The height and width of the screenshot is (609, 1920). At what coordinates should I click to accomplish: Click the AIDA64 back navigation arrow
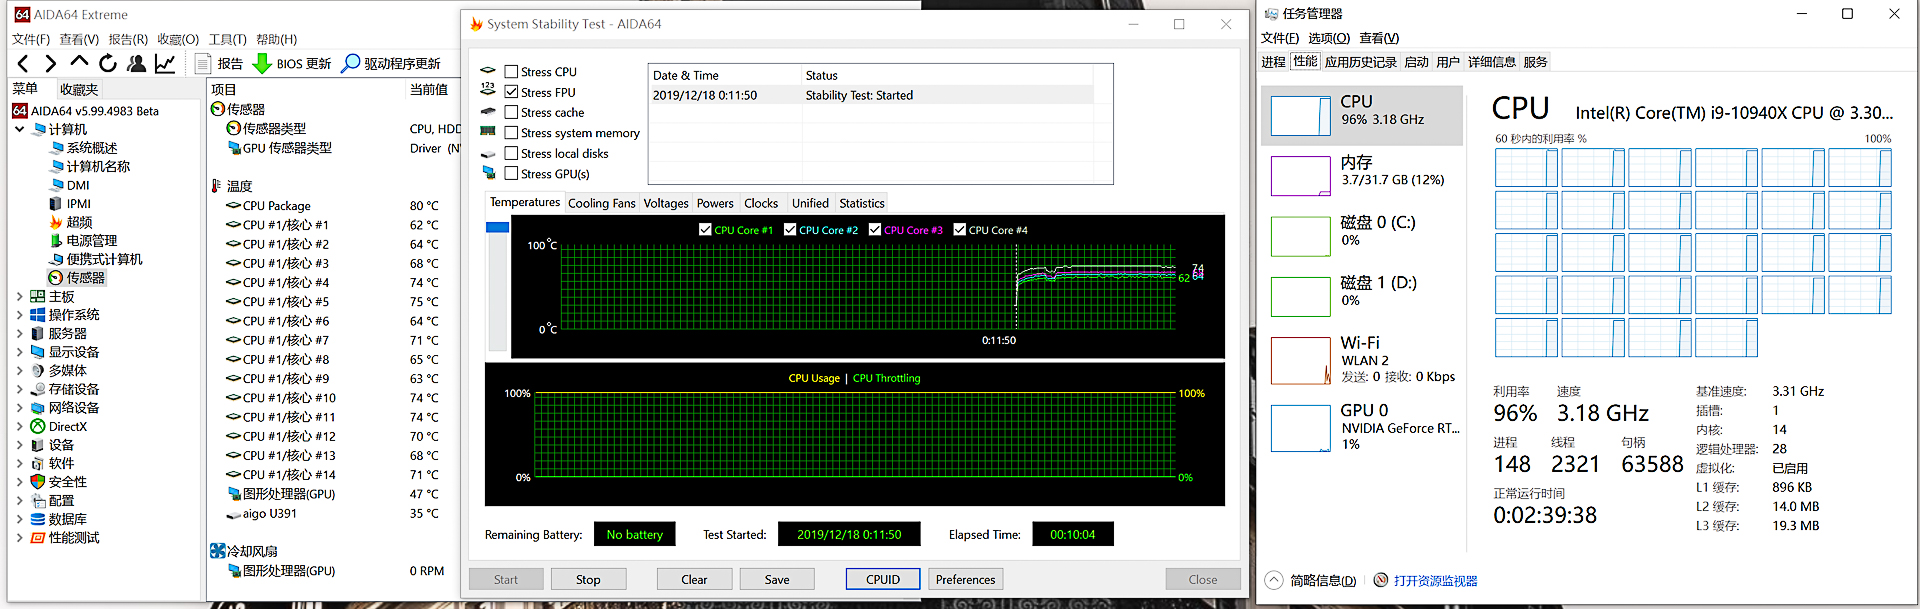[23, 64]
